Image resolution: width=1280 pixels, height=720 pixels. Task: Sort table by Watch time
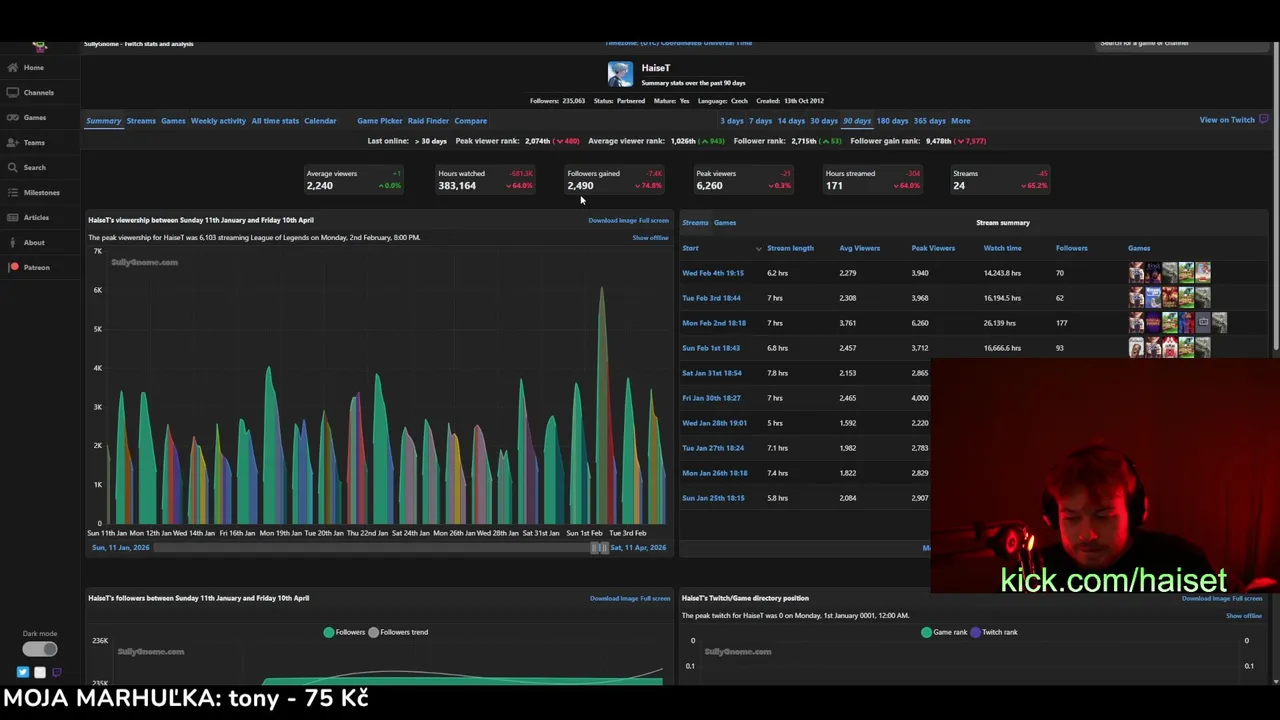(x=1002, y=248)
